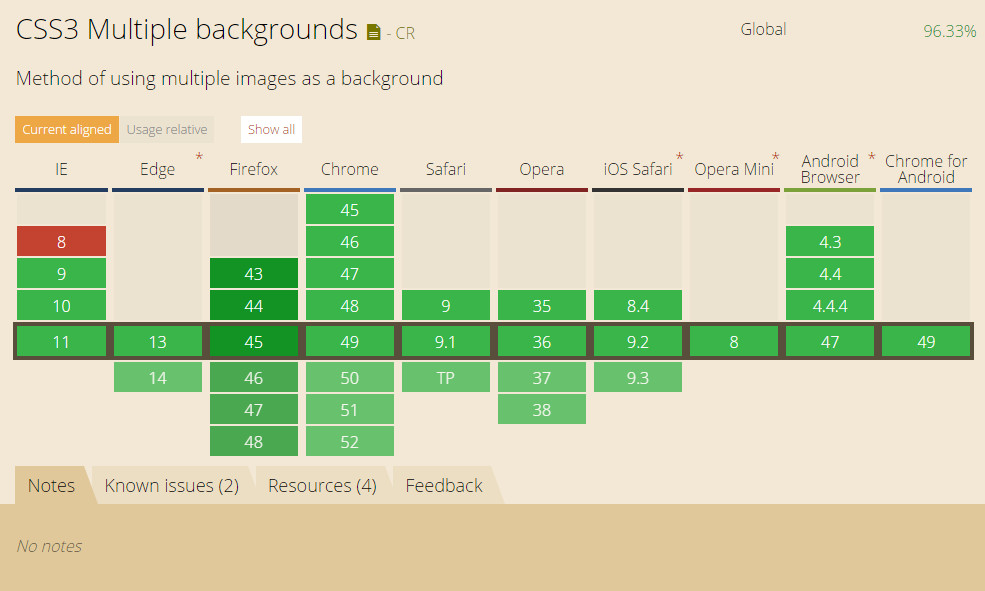
Task: Select the Android Browser 4.4.4 cell
Action: pos(830,305)
